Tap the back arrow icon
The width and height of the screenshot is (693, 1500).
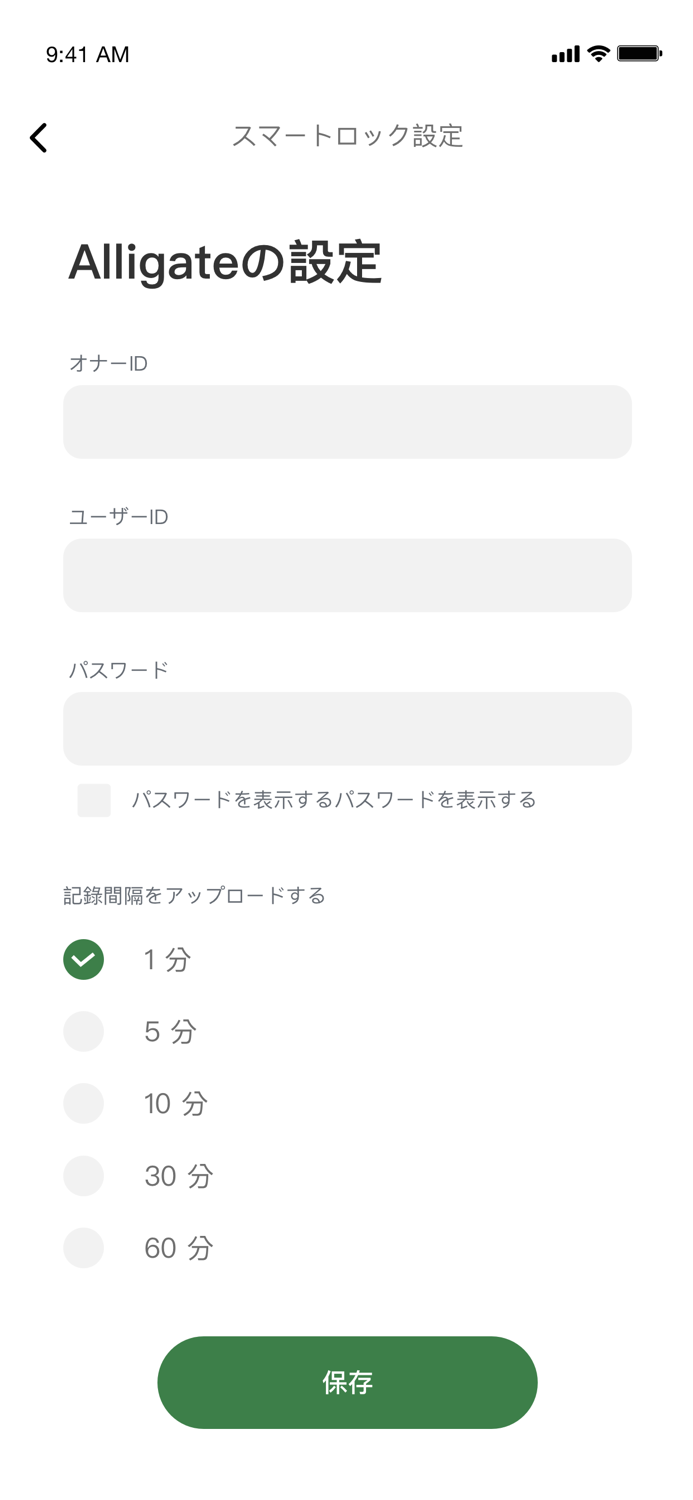pos(39,137)
